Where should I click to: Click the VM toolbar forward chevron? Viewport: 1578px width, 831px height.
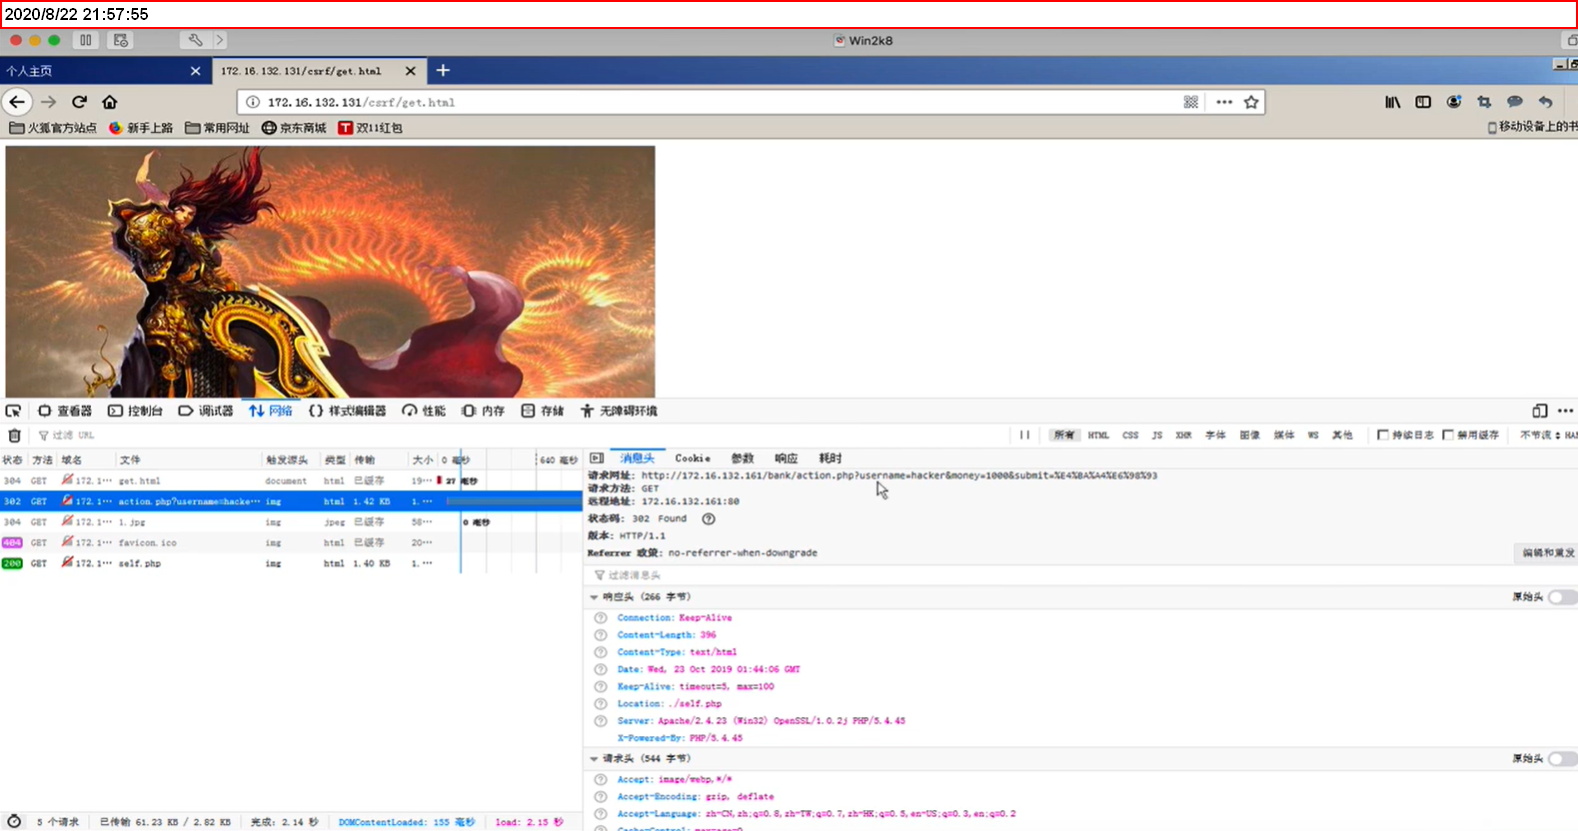[219, 40]
